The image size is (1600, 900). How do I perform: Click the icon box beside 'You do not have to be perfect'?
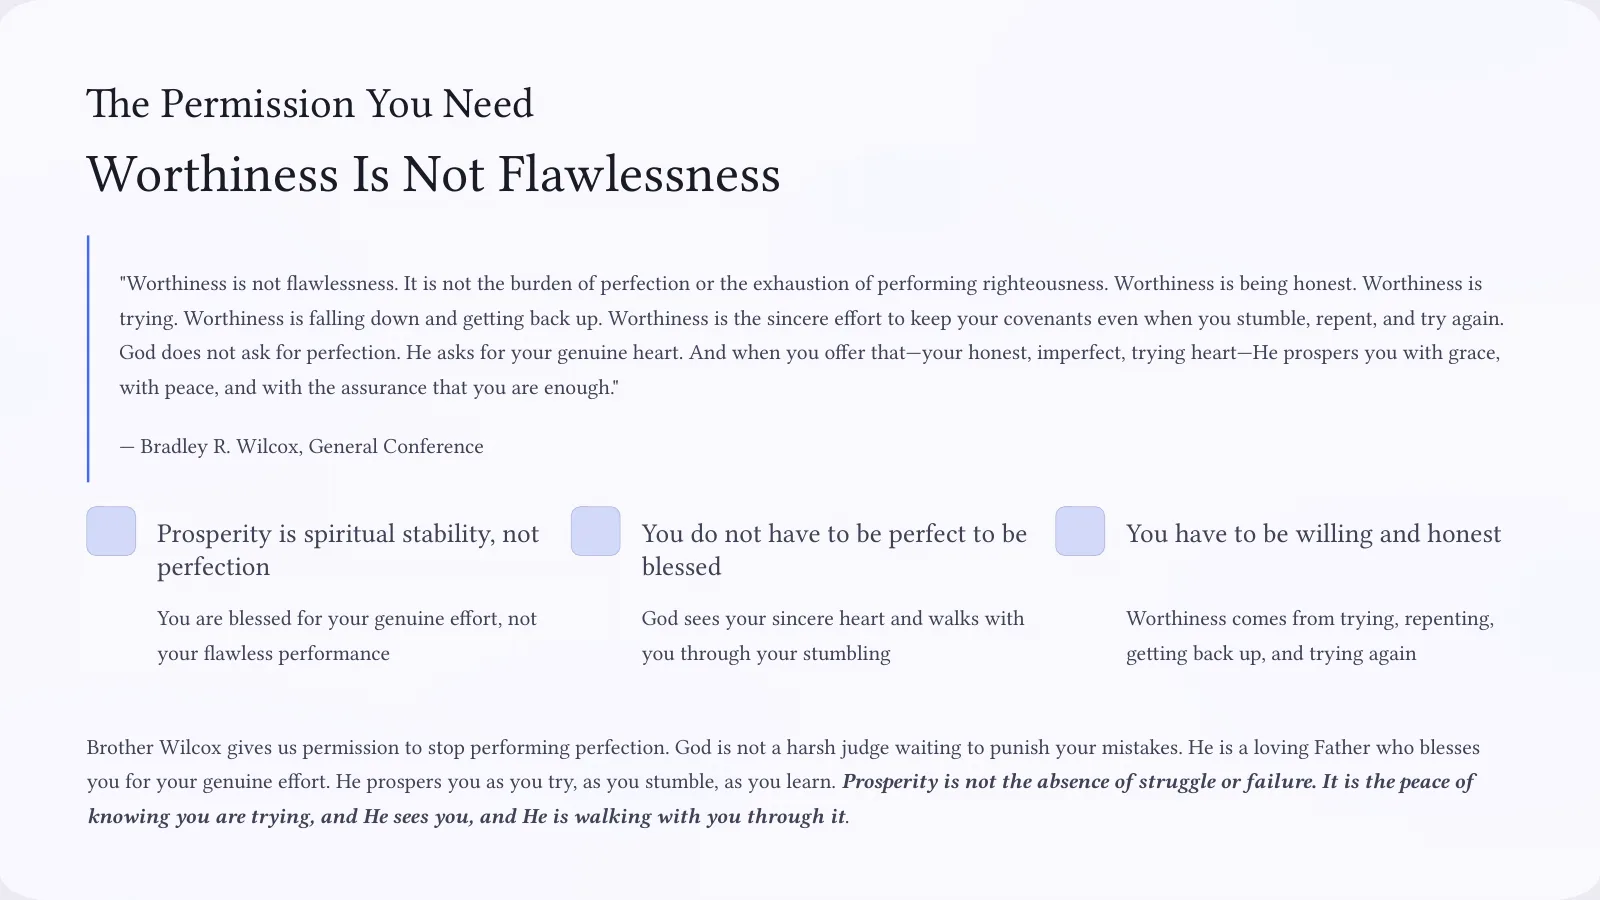[596, 531]
